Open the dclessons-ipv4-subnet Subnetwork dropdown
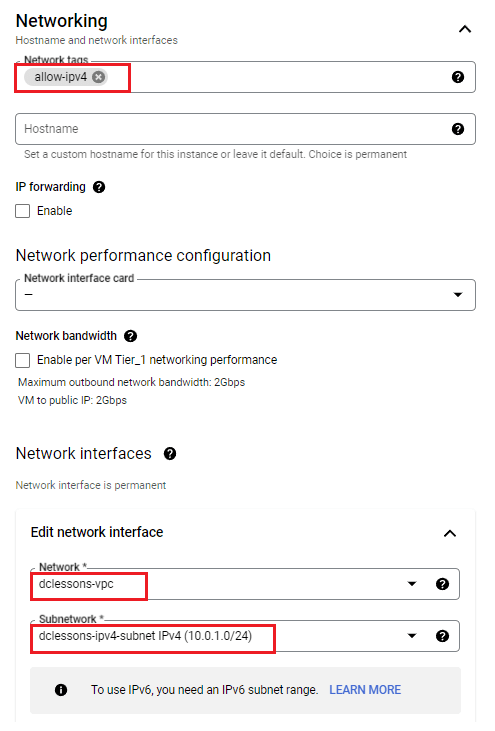 click(x=245, y=636)
